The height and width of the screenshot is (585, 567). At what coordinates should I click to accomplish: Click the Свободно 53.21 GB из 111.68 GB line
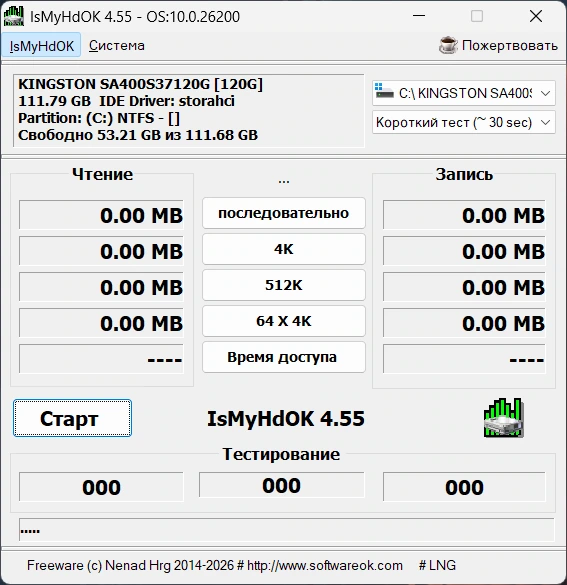tap(138, 135)
